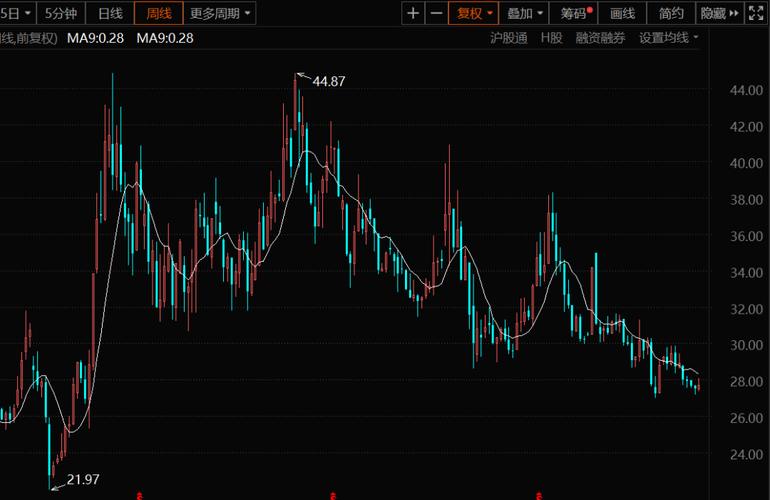Zoom out the chart with minus button
The width and height of the screenshot is (770, 500).
437,13
